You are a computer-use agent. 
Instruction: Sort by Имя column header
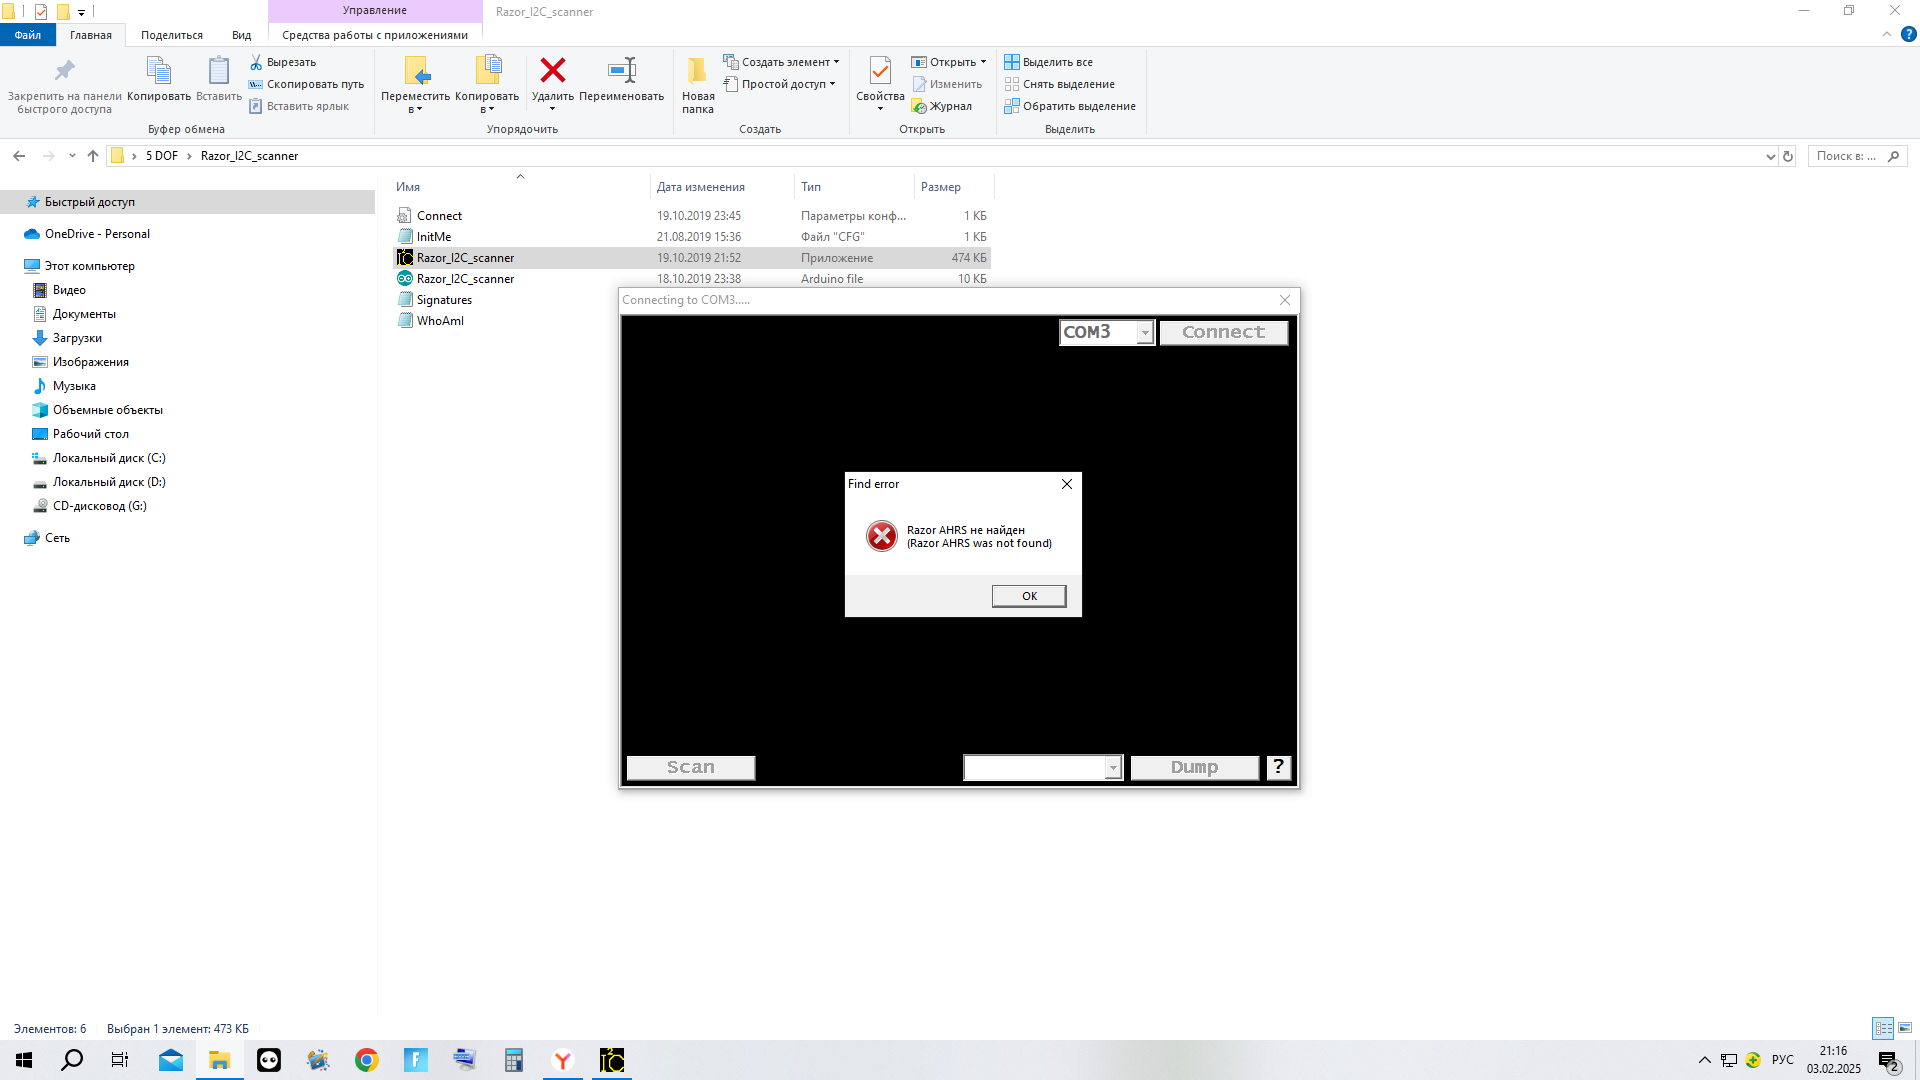520,187
